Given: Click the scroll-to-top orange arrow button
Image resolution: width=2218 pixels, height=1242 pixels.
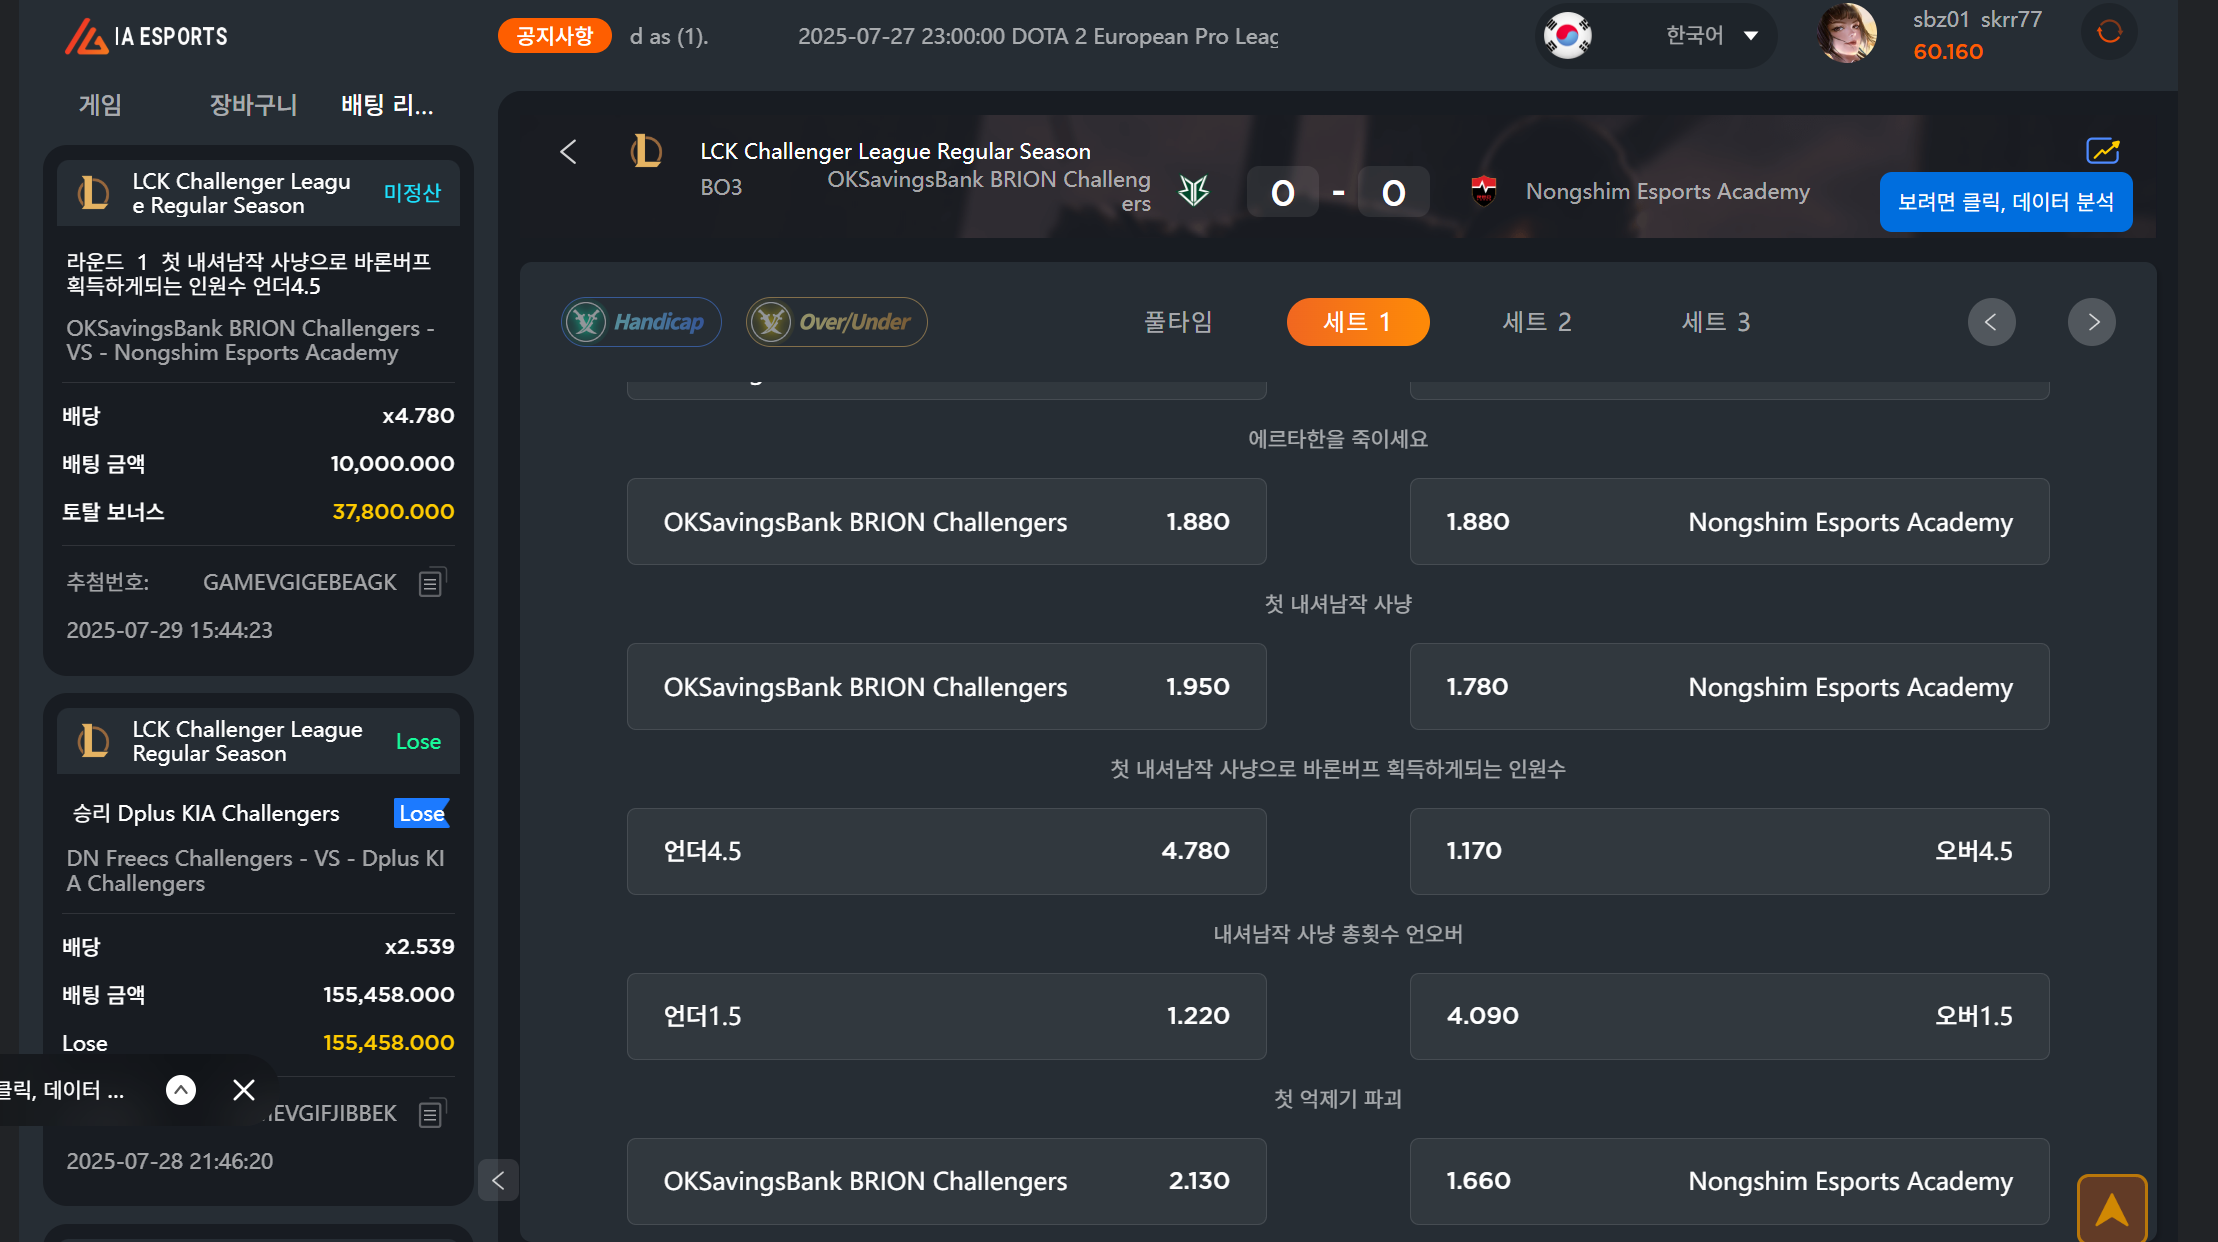Looking at the screenshot, I should pyautogui.click(x=2111, y=1209).
